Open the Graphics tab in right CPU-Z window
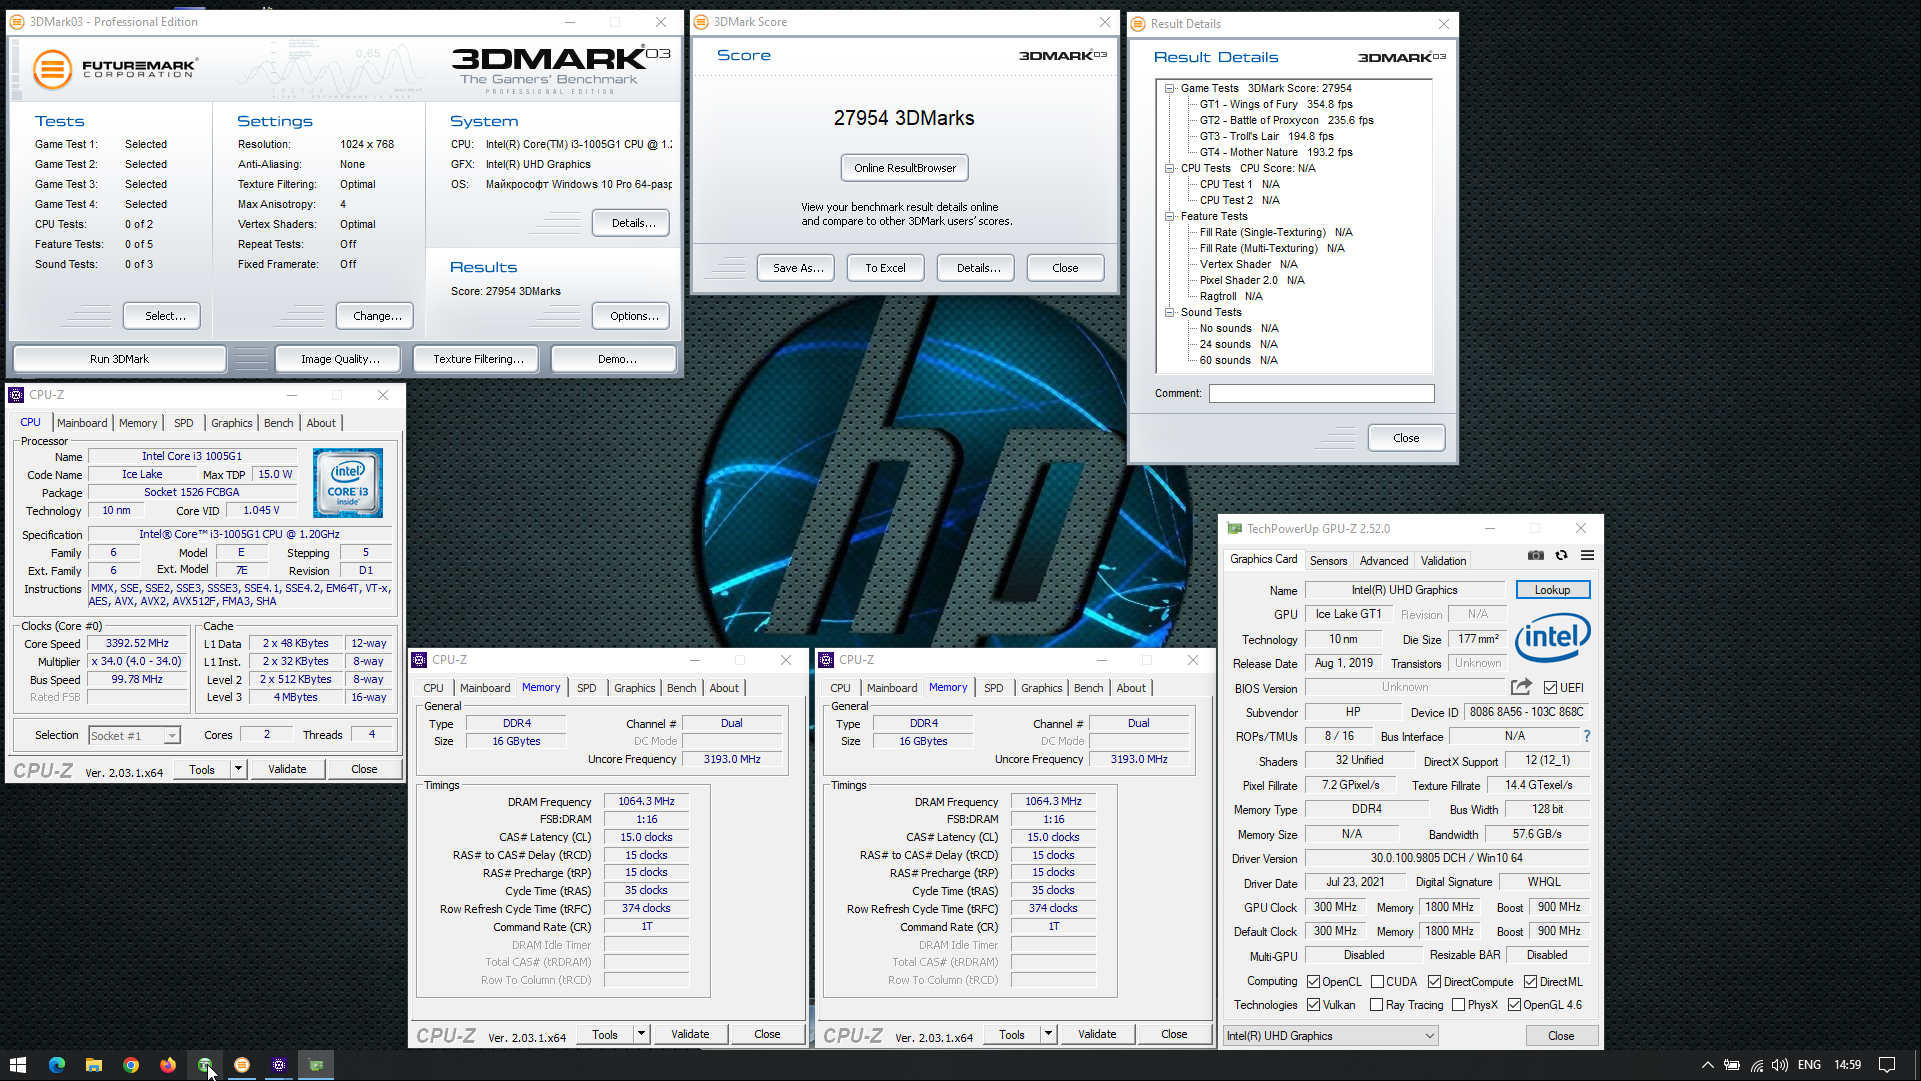1921x1081 pixels. pyautogui.click(x=1041, y=688)
